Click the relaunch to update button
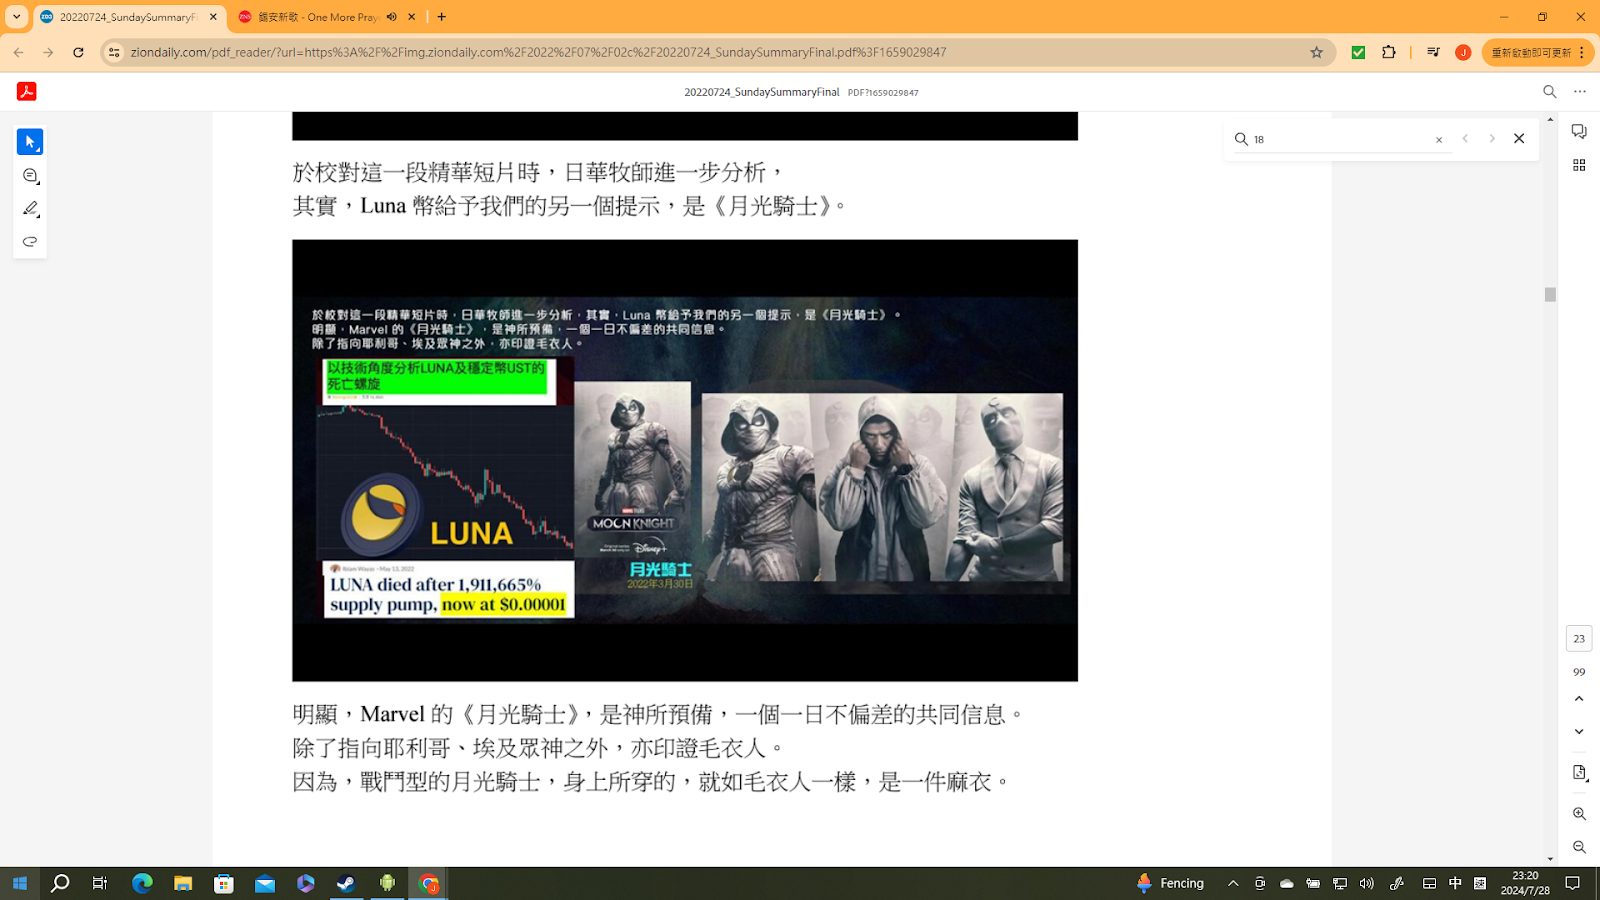Viewport: 1600px width, 900px height. click(1538, 52)
